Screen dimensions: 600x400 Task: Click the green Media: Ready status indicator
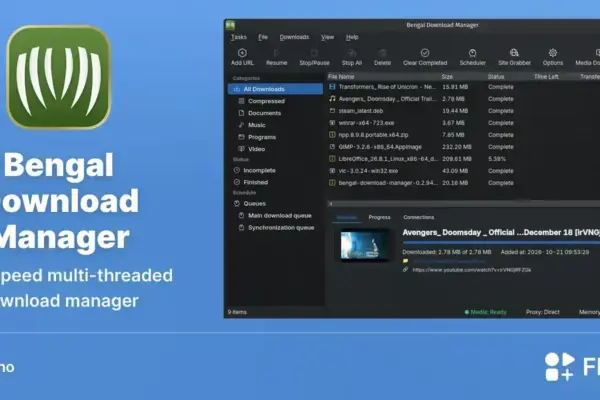click(x=485, y=312)
